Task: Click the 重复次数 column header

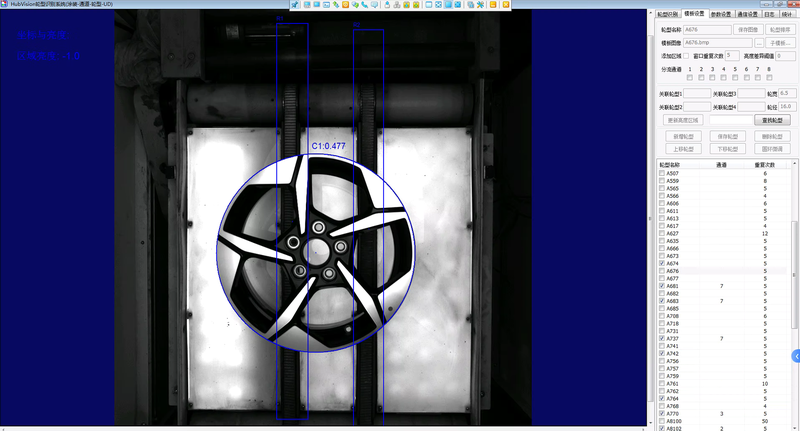Action: (x=765, y=164)
